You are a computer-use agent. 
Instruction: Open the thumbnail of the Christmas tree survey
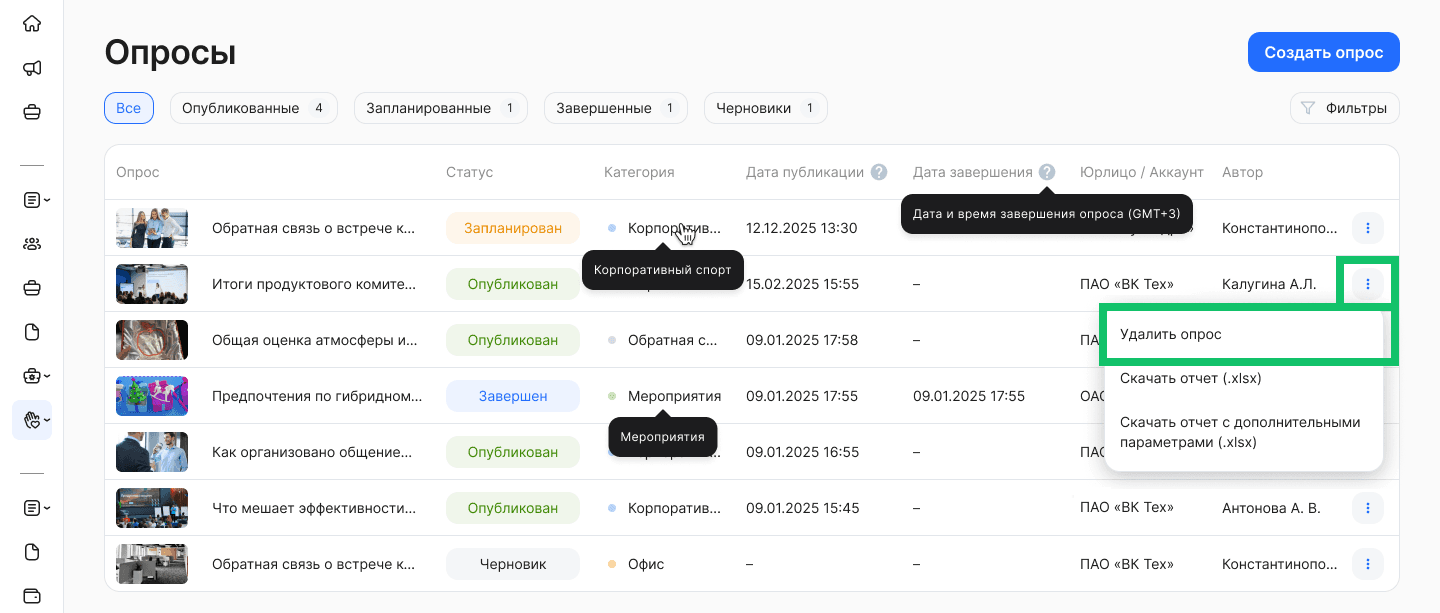coord(152,395)
